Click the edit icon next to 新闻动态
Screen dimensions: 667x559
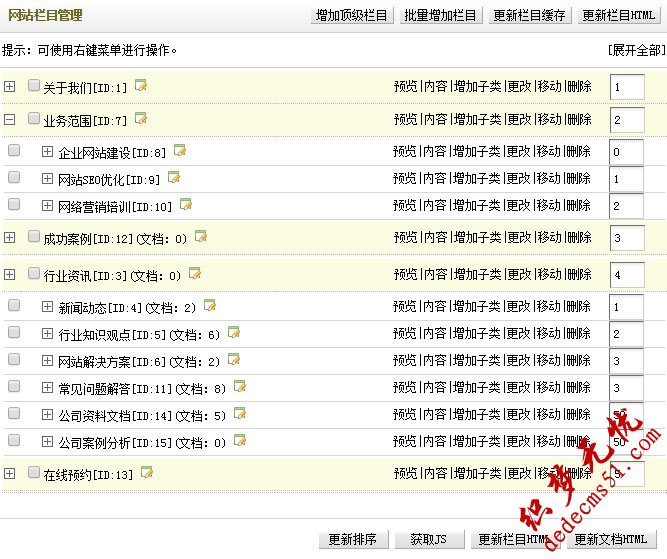point(210,306)
